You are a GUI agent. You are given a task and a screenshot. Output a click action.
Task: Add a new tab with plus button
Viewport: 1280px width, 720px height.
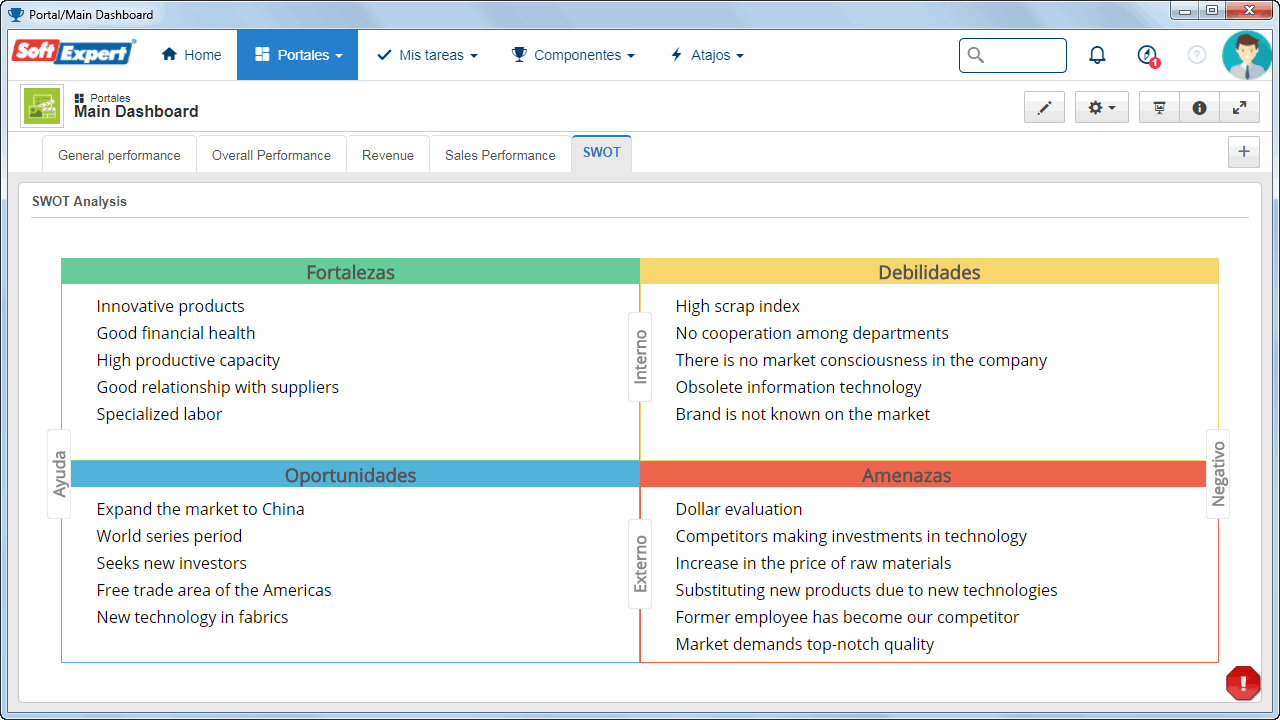tap(1244, 152)
